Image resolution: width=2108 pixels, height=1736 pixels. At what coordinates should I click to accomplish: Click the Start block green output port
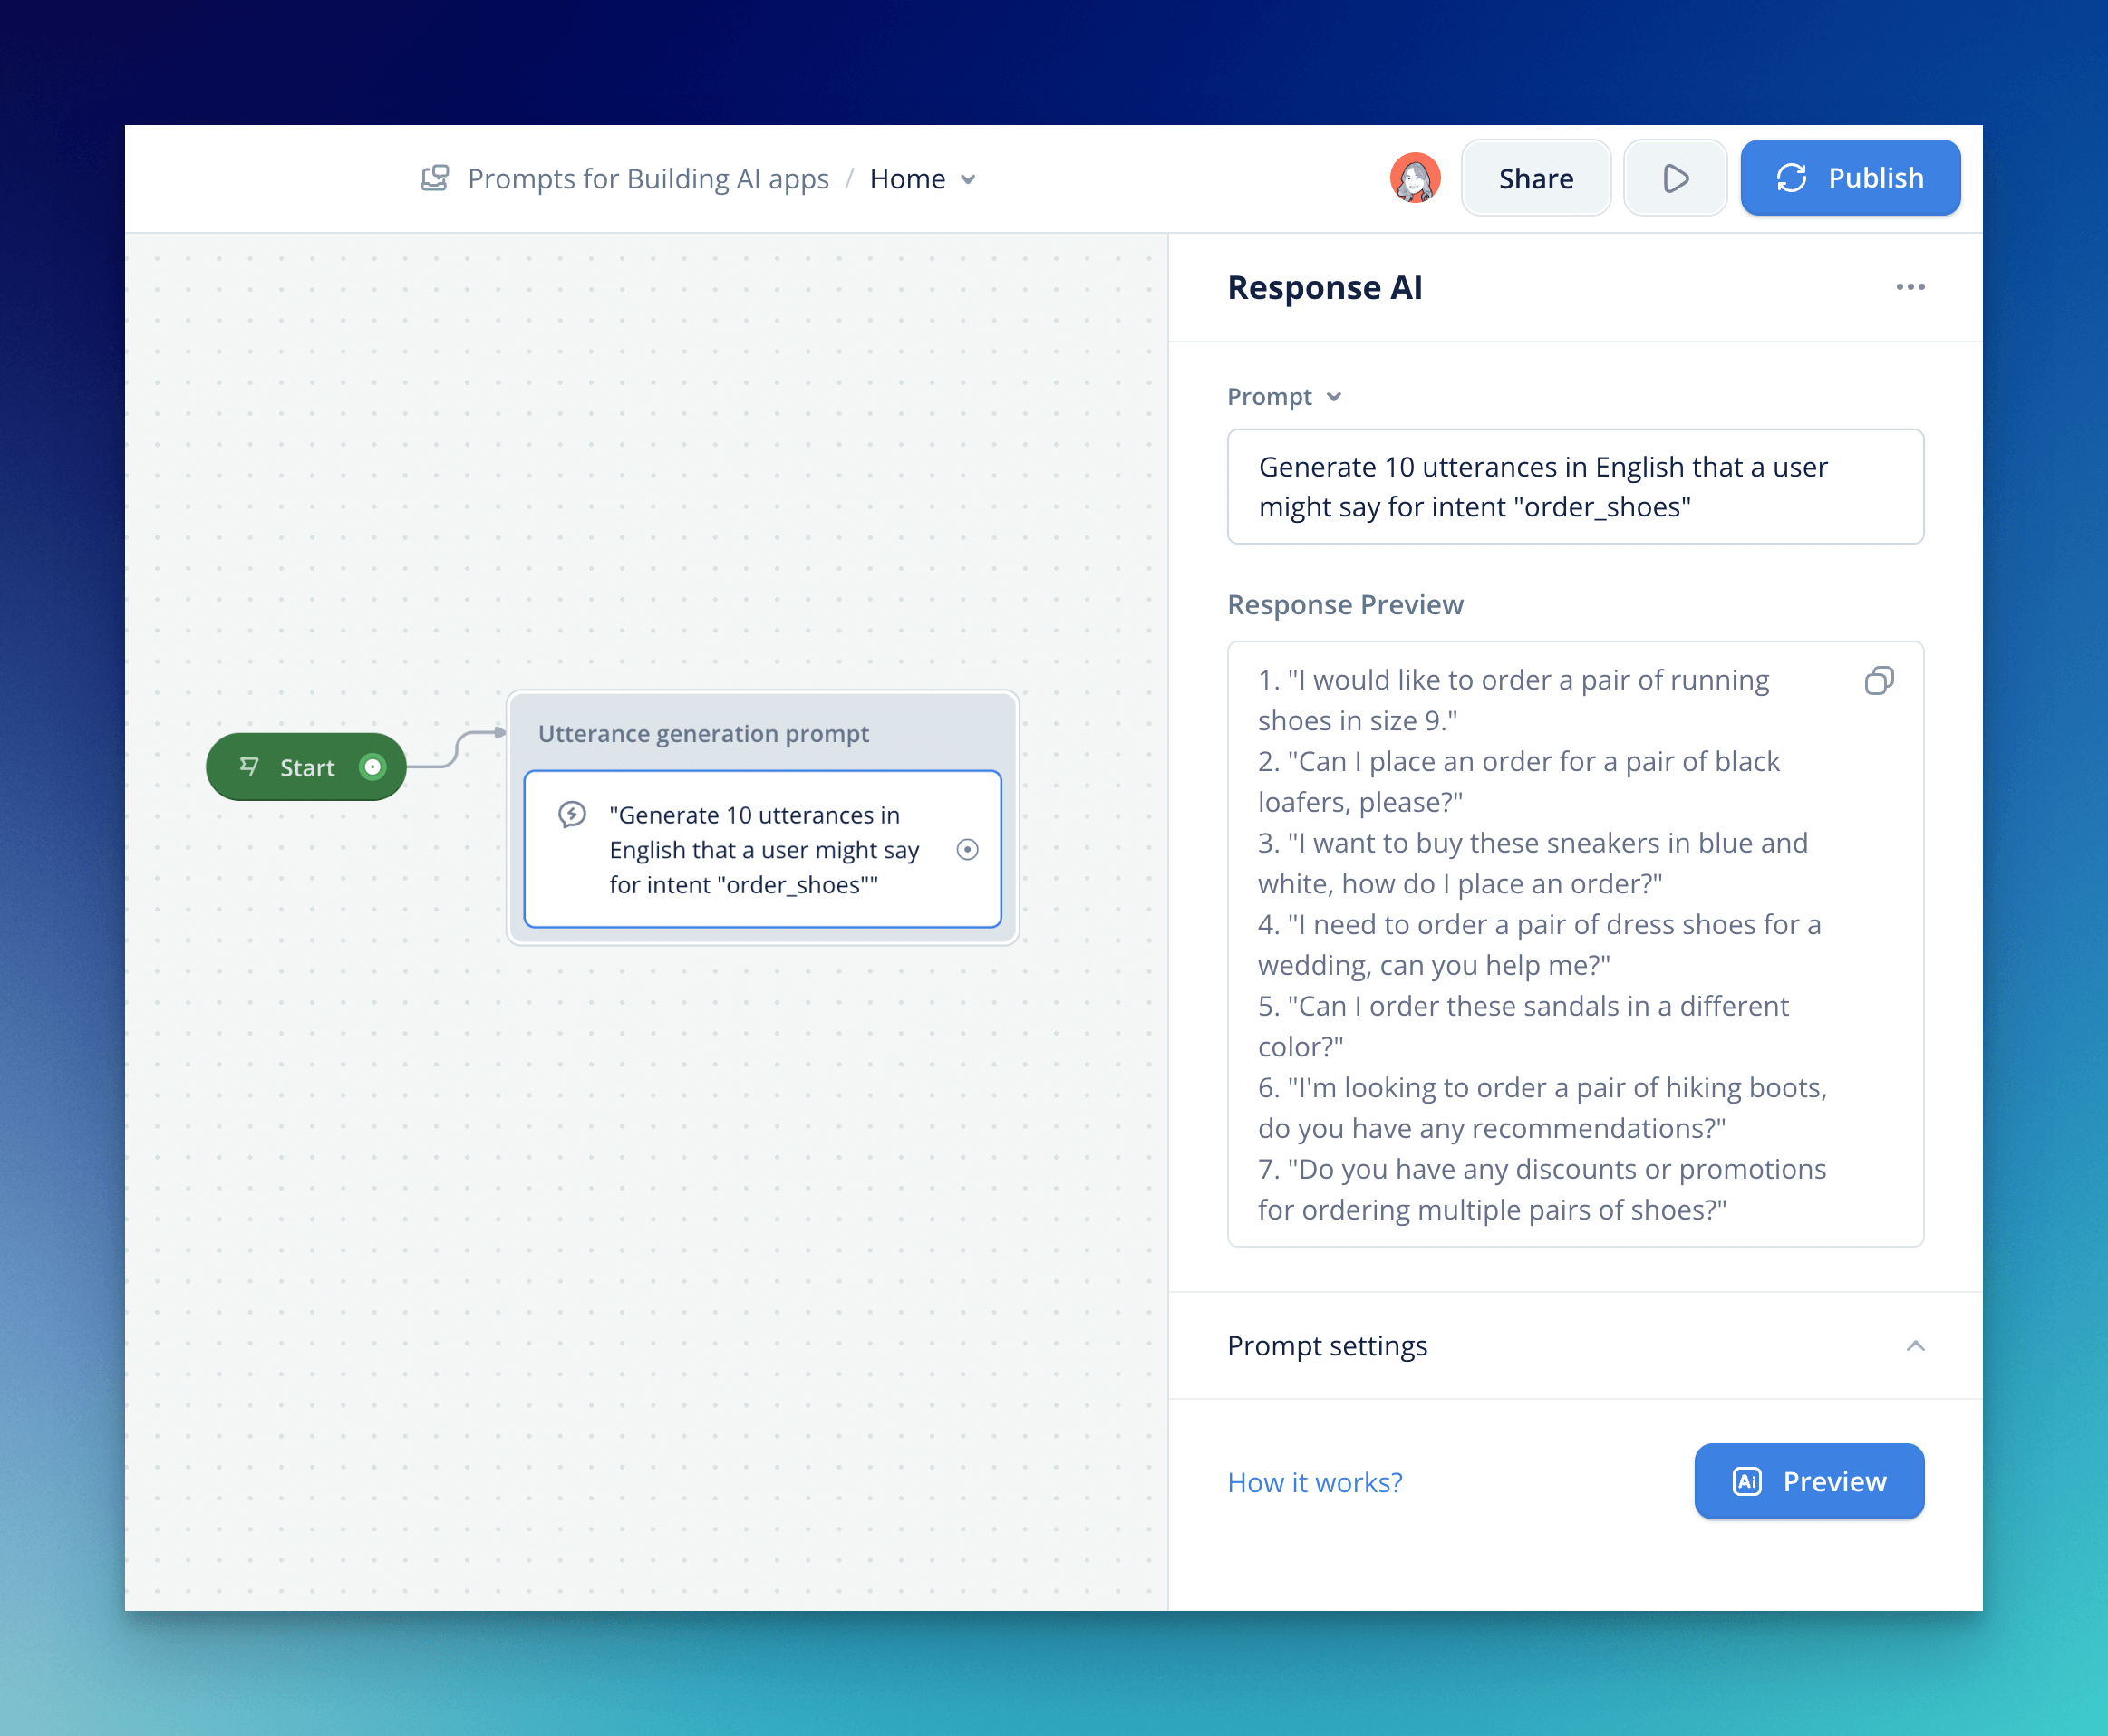tap(372, 767)
